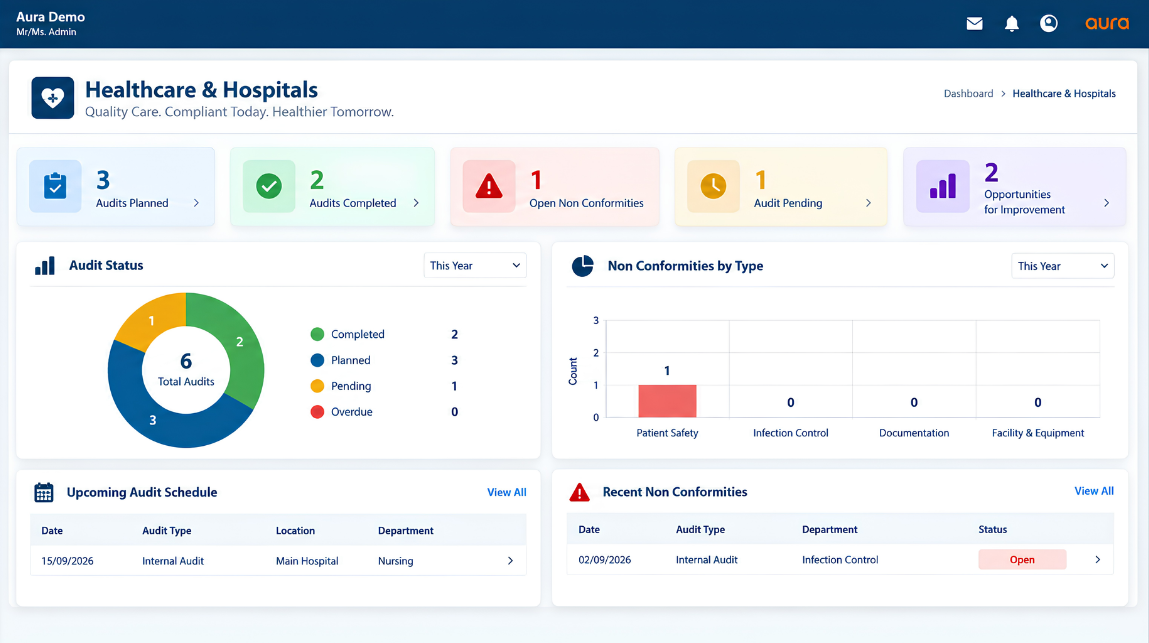Viewport: 1149px width, 643px height.
Task: Expand the Opportunities for Improvement arrow
Action: pos(1106,203)
